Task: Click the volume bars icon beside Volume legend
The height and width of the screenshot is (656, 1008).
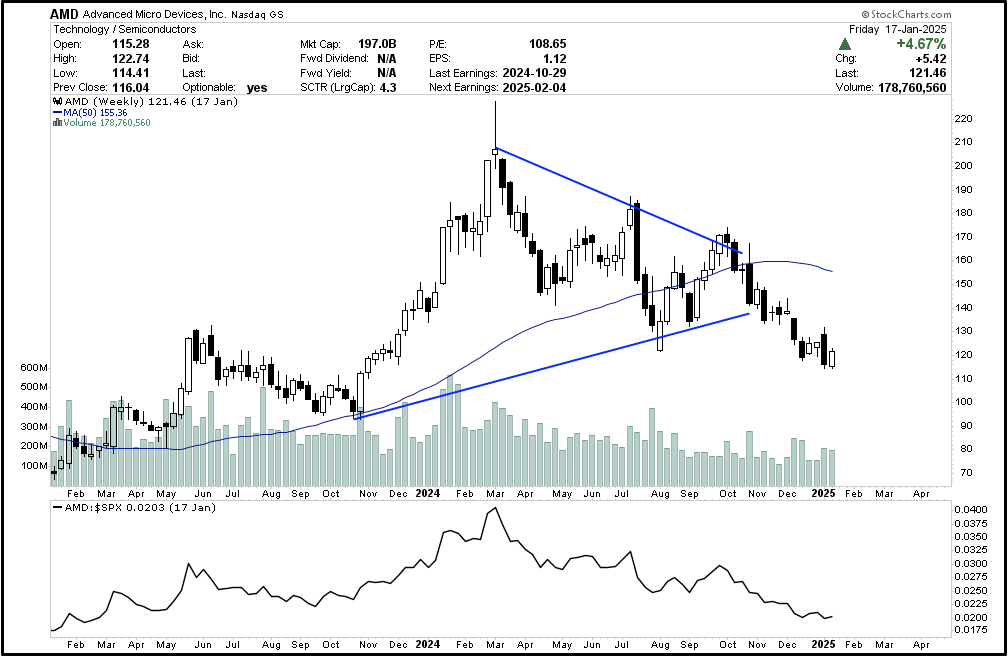Action: 57,123
